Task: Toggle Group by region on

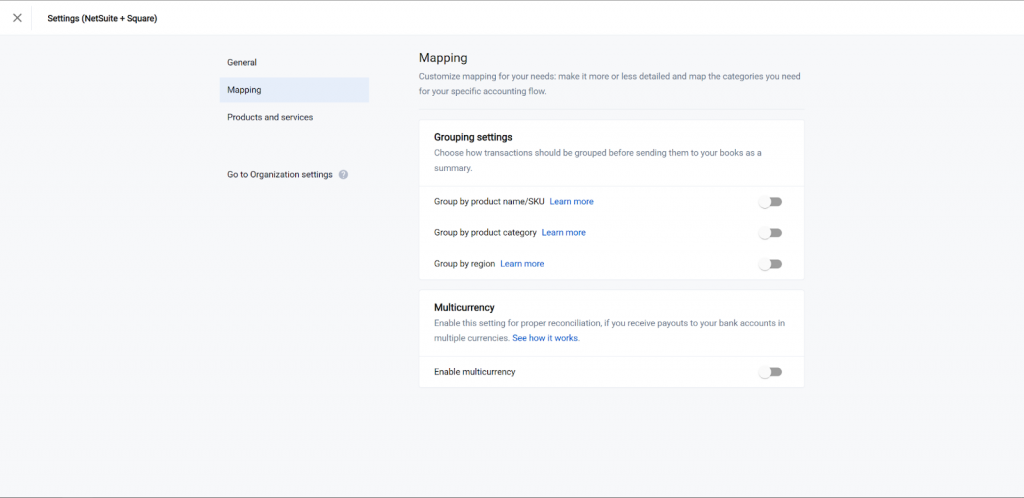Action: click(771, 264)
